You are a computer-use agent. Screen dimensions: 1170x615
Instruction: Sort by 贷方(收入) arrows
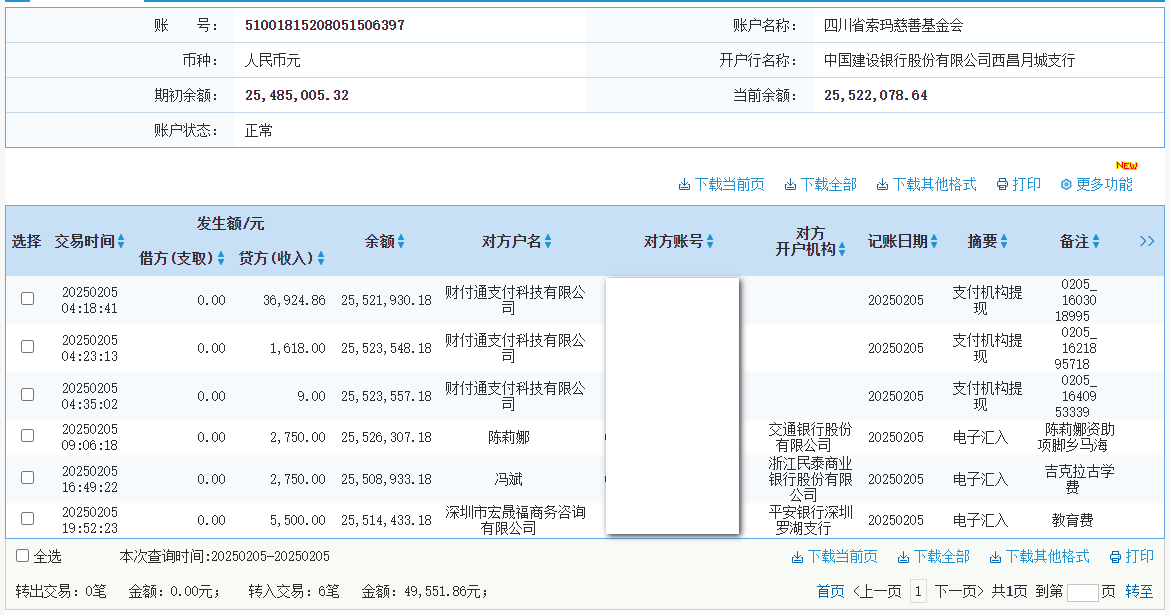tap(321, 258)
